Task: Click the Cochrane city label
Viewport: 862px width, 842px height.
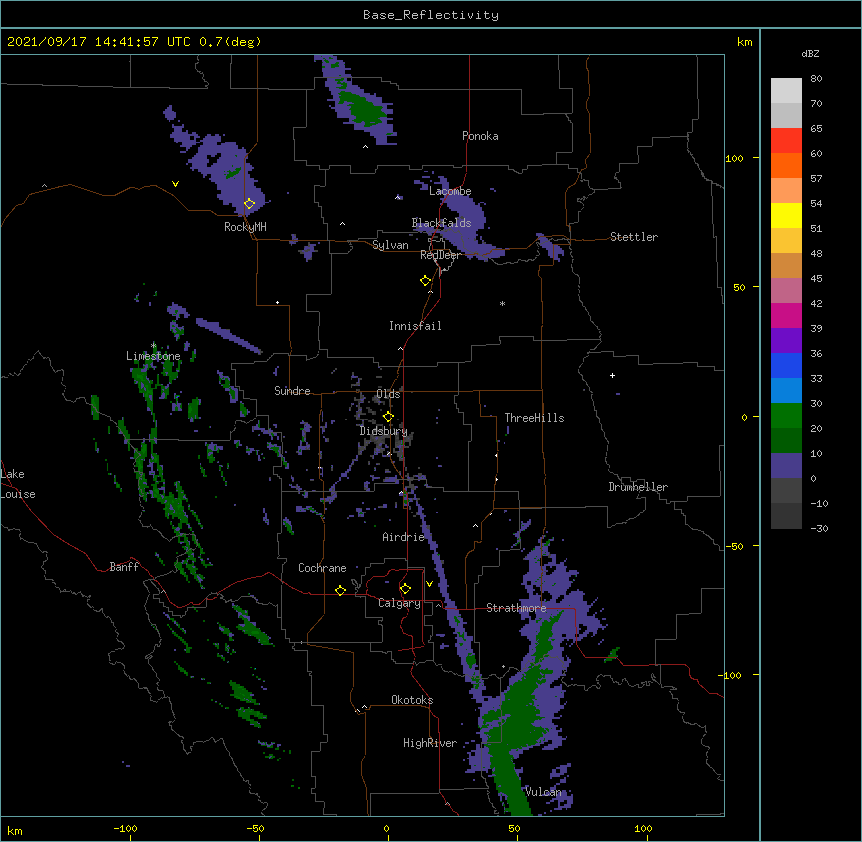Action: tap(322, 568)
